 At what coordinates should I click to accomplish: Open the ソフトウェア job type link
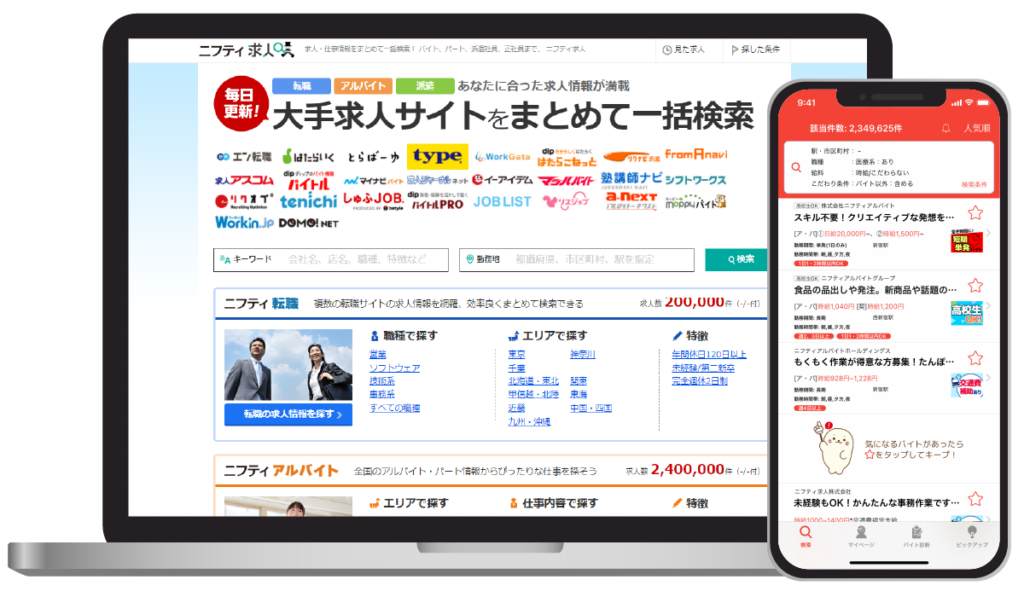pos(394,368)
